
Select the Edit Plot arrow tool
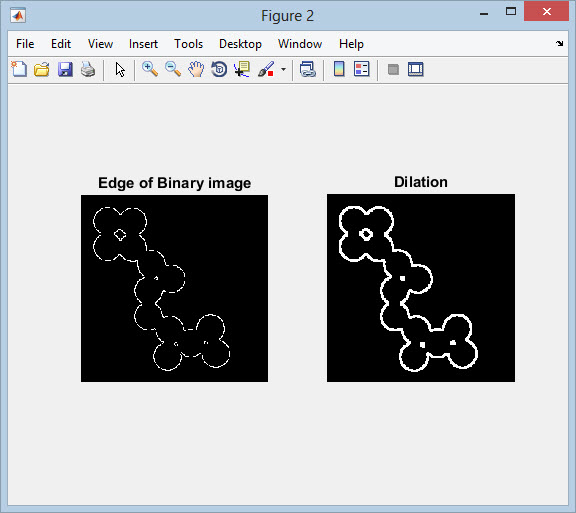point(120,69)
